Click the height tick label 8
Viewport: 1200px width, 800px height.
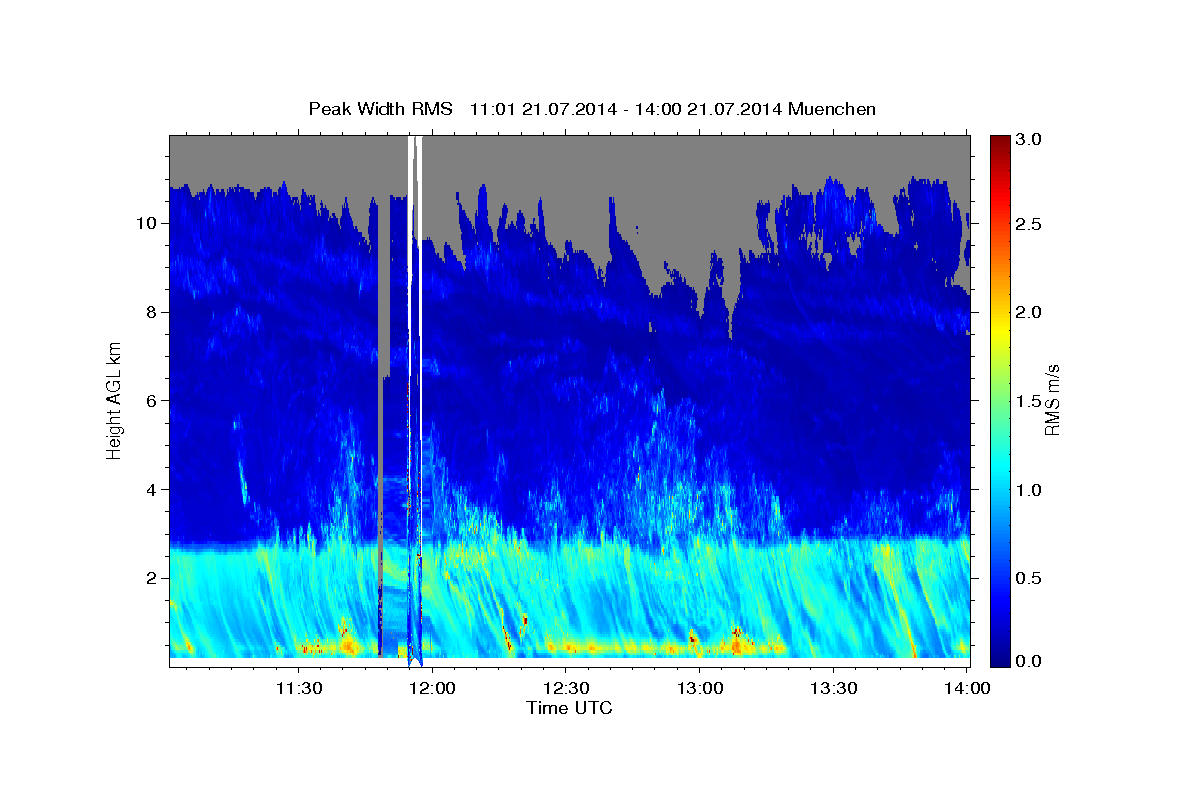152,312
